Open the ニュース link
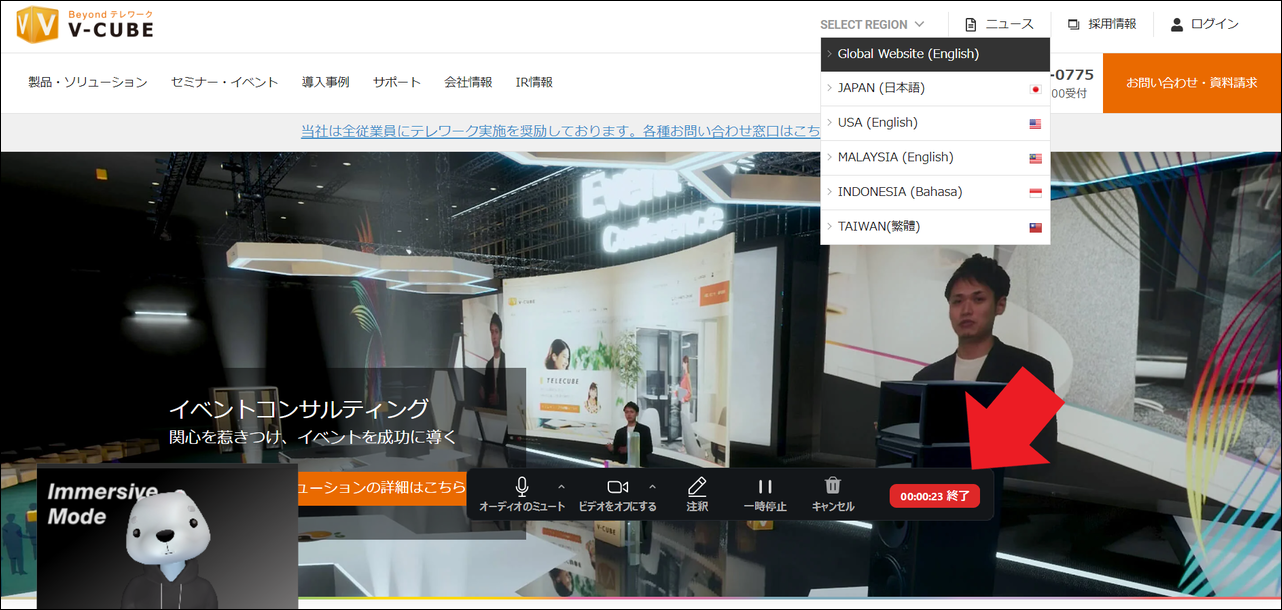1282x610 pixels. coord(1009,24)
